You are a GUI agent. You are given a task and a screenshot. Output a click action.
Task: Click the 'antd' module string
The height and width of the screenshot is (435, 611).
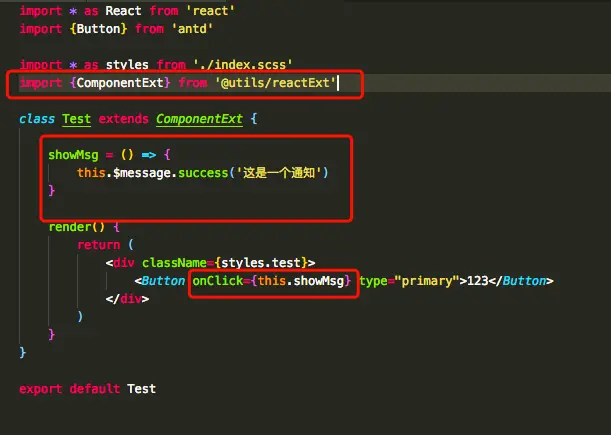coord(192,28)
